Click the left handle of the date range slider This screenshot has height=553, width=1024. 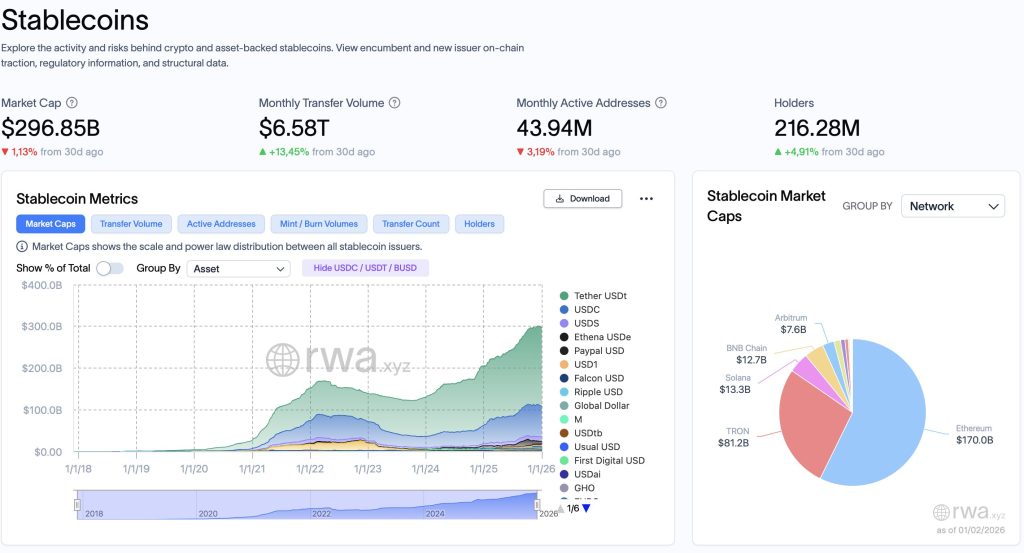coord(77,506)
